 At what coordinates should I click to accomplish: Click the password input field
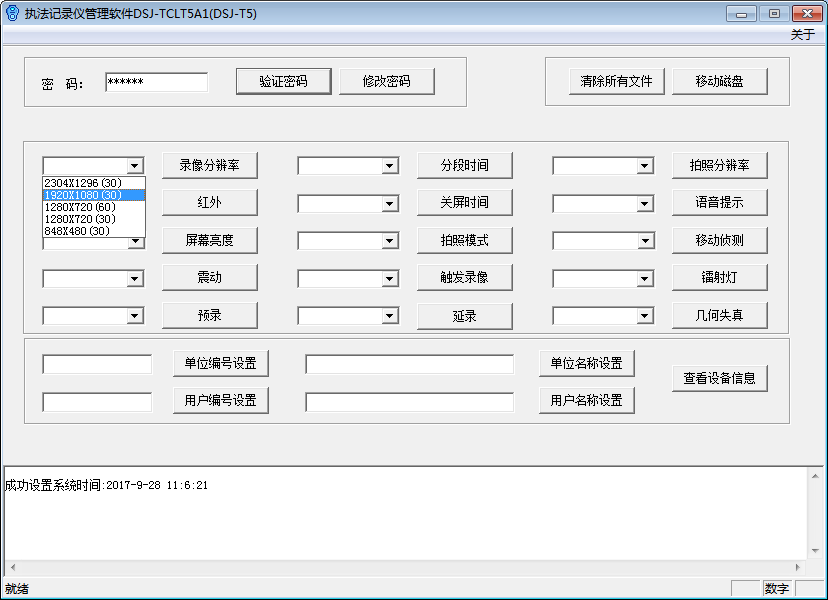155,82
